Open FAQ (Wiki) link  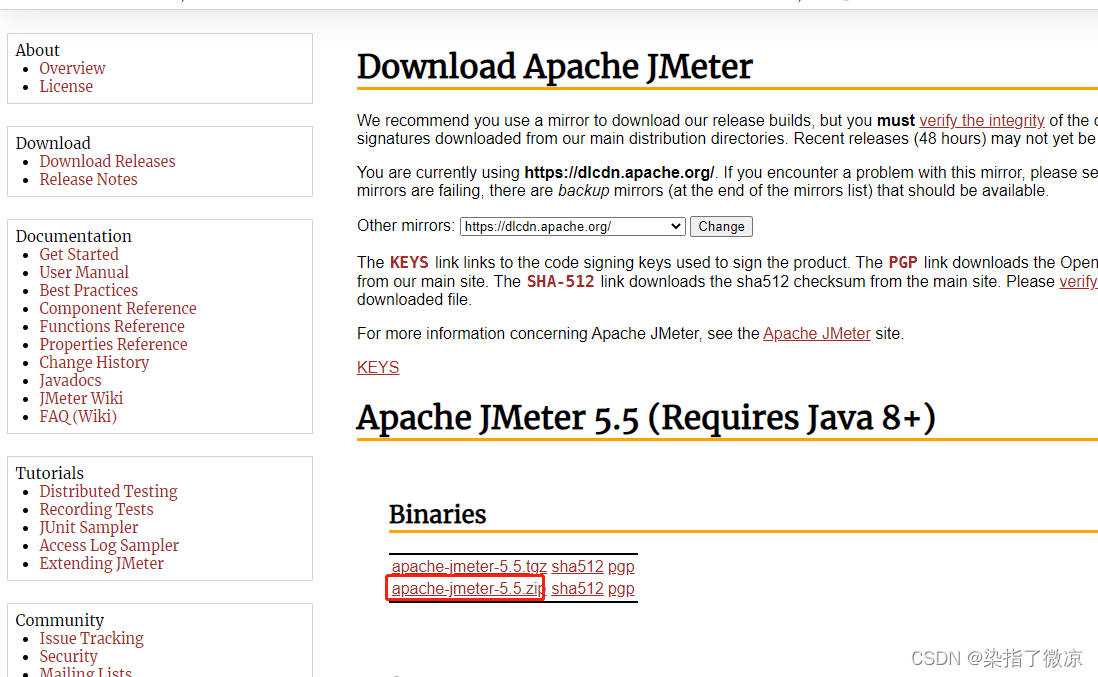(78, 417)
